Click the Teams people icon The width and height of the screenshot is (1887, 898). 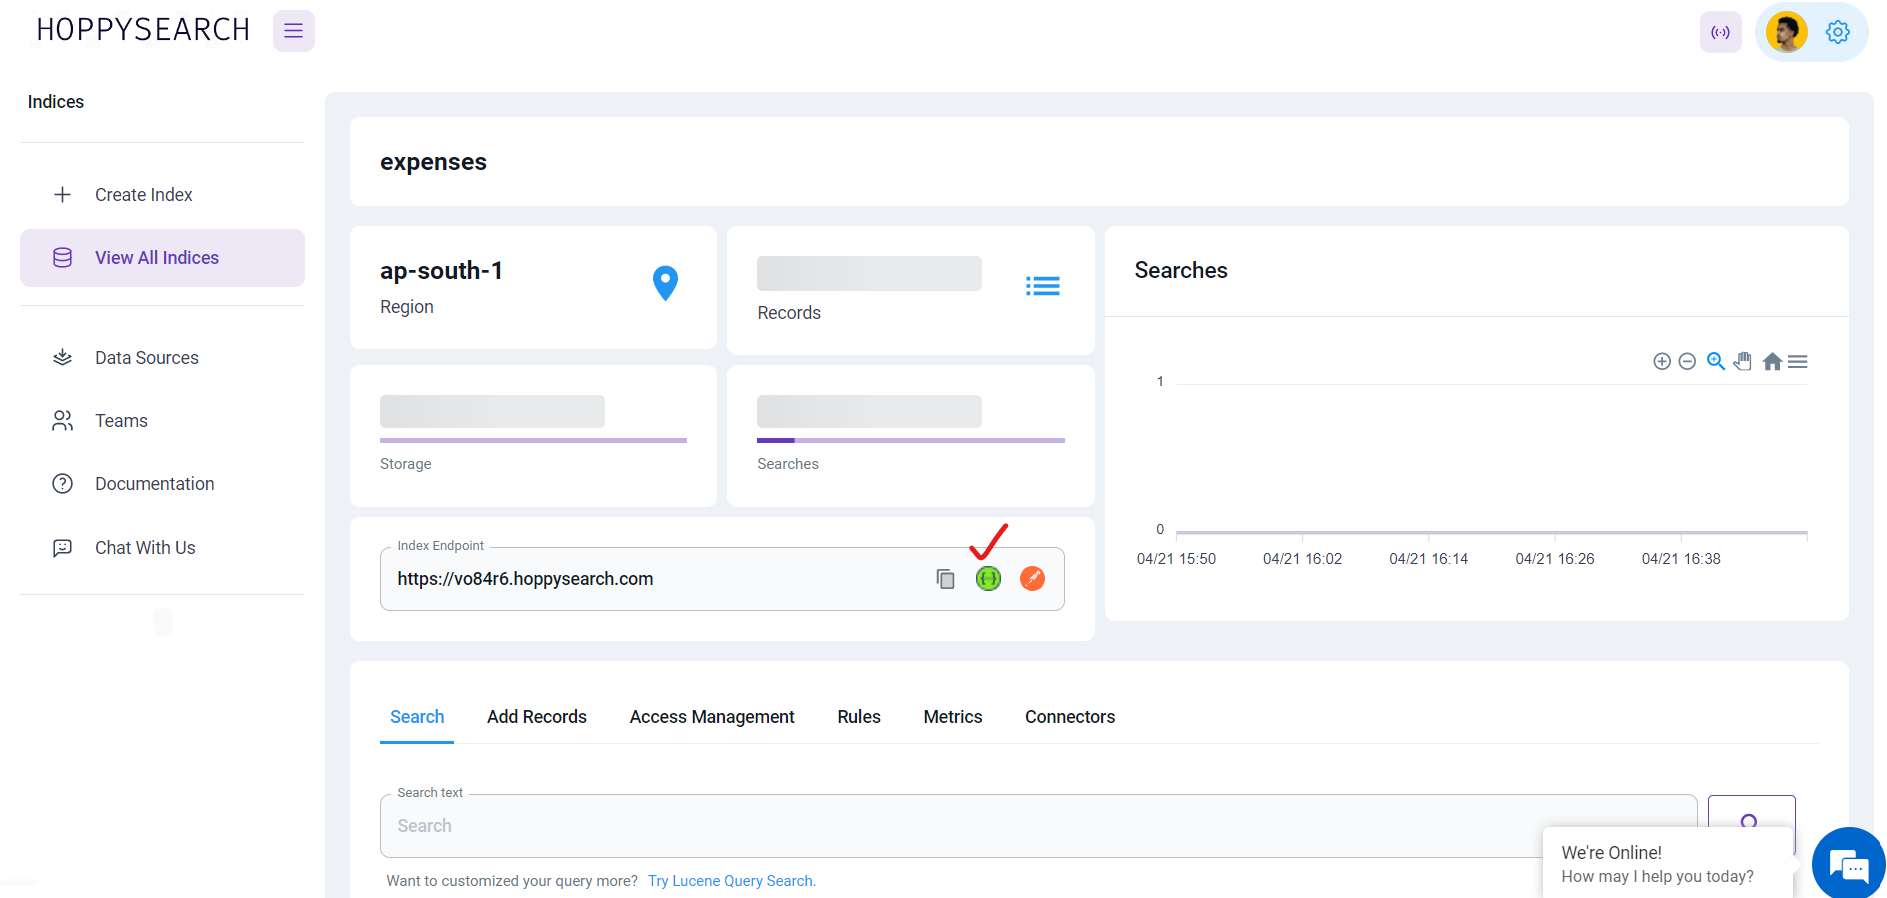tap(62, 421)
